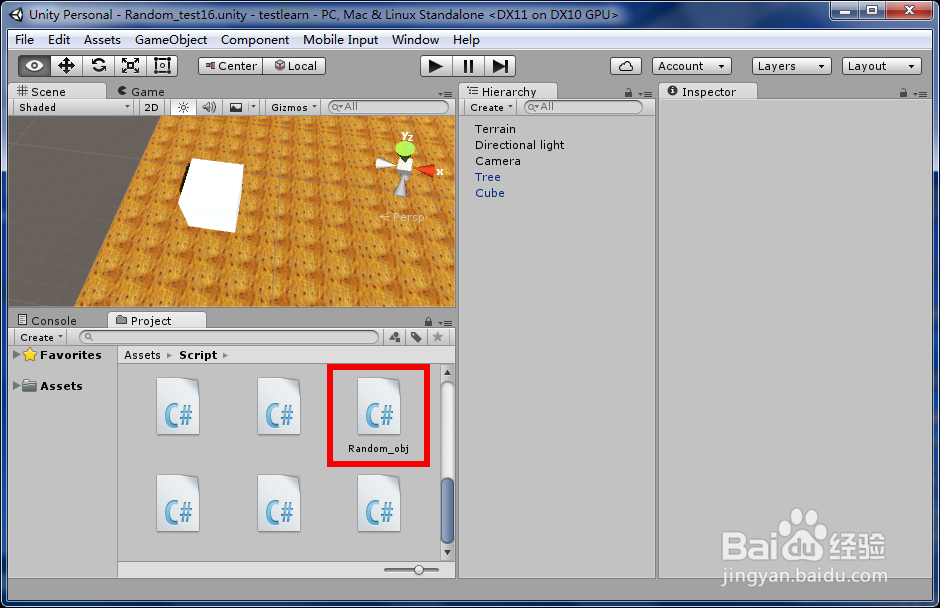Click the Play button
This screenshot has height=608, width=940.
coord(436,66)
